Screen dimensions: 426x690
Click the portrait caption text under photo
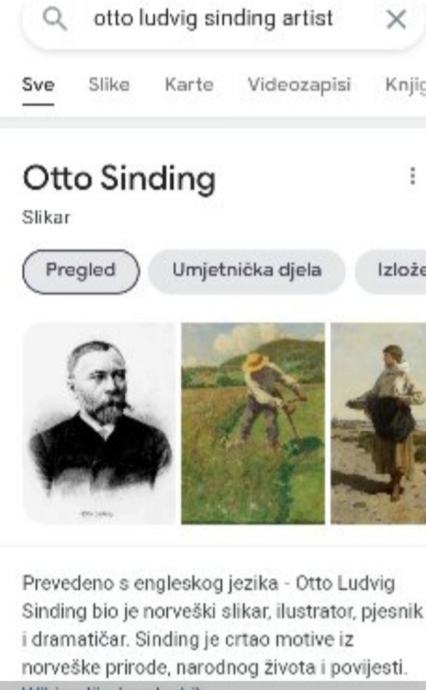pyautogui.click(x=97, y=514)
